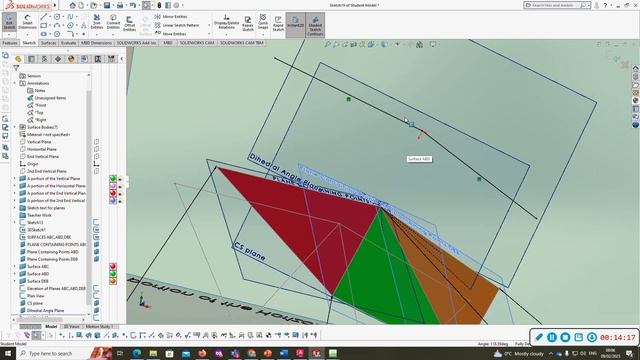The width and height of the screenshot is (640, 360).
Task: Open the FeatureManager design tree tab
Action: coord(18,59)
